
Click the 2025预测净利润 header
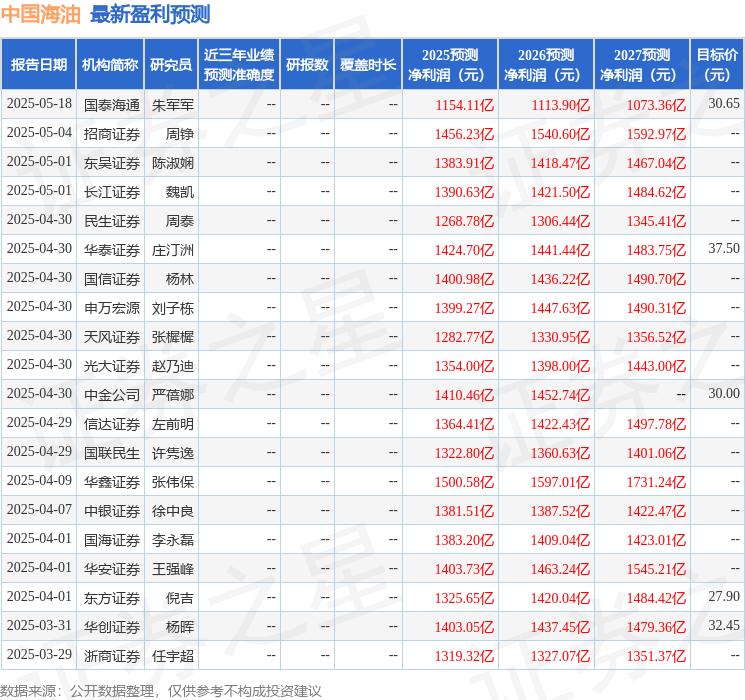click(x=450, y=65)
